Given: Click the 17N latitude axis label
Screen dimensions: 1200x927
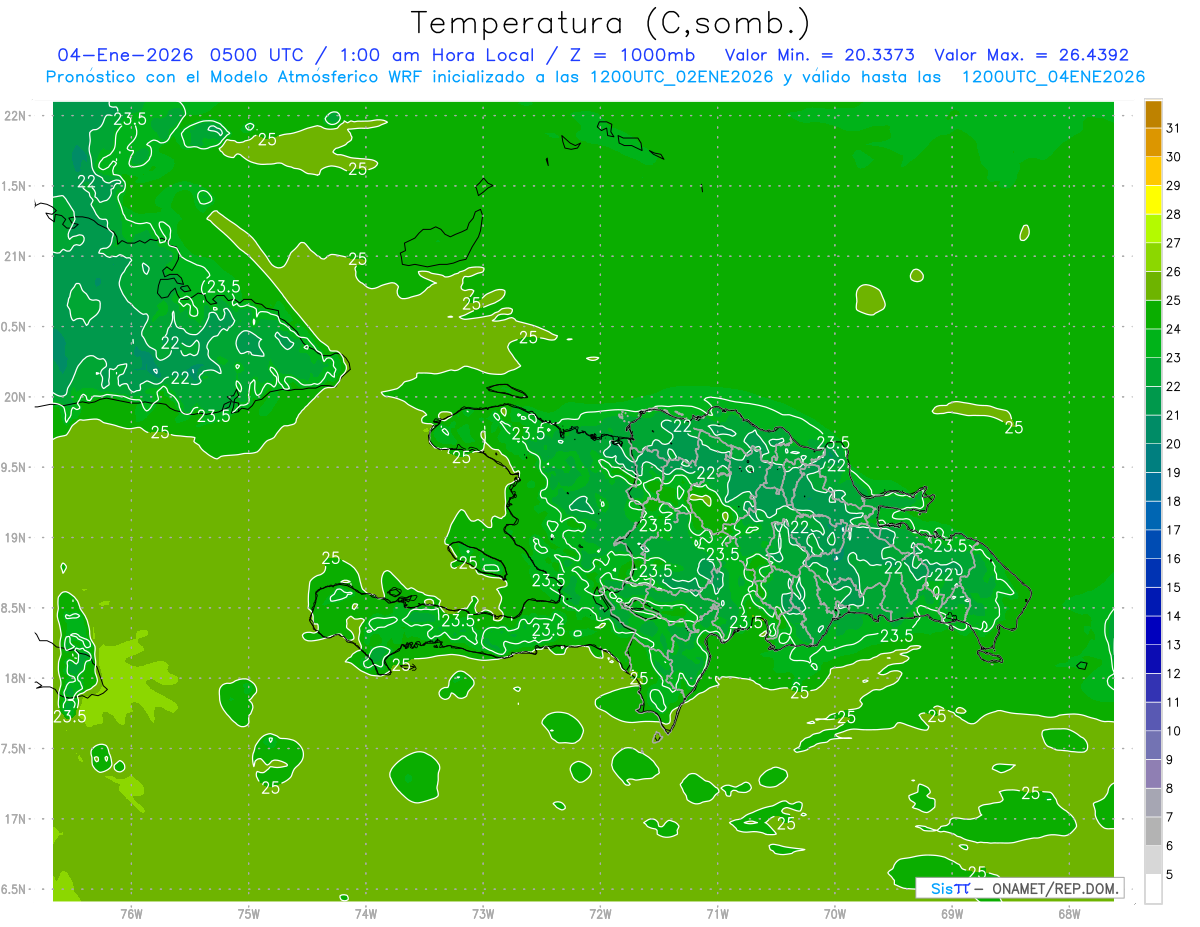Looking at the screenshot, I should (x=17, y=819).
